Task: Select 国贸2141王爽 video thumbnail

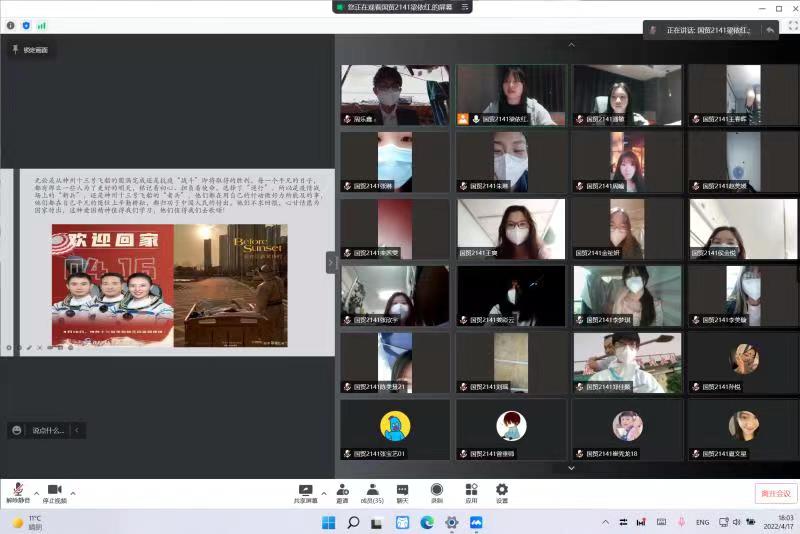Action: tap(511, 229)
